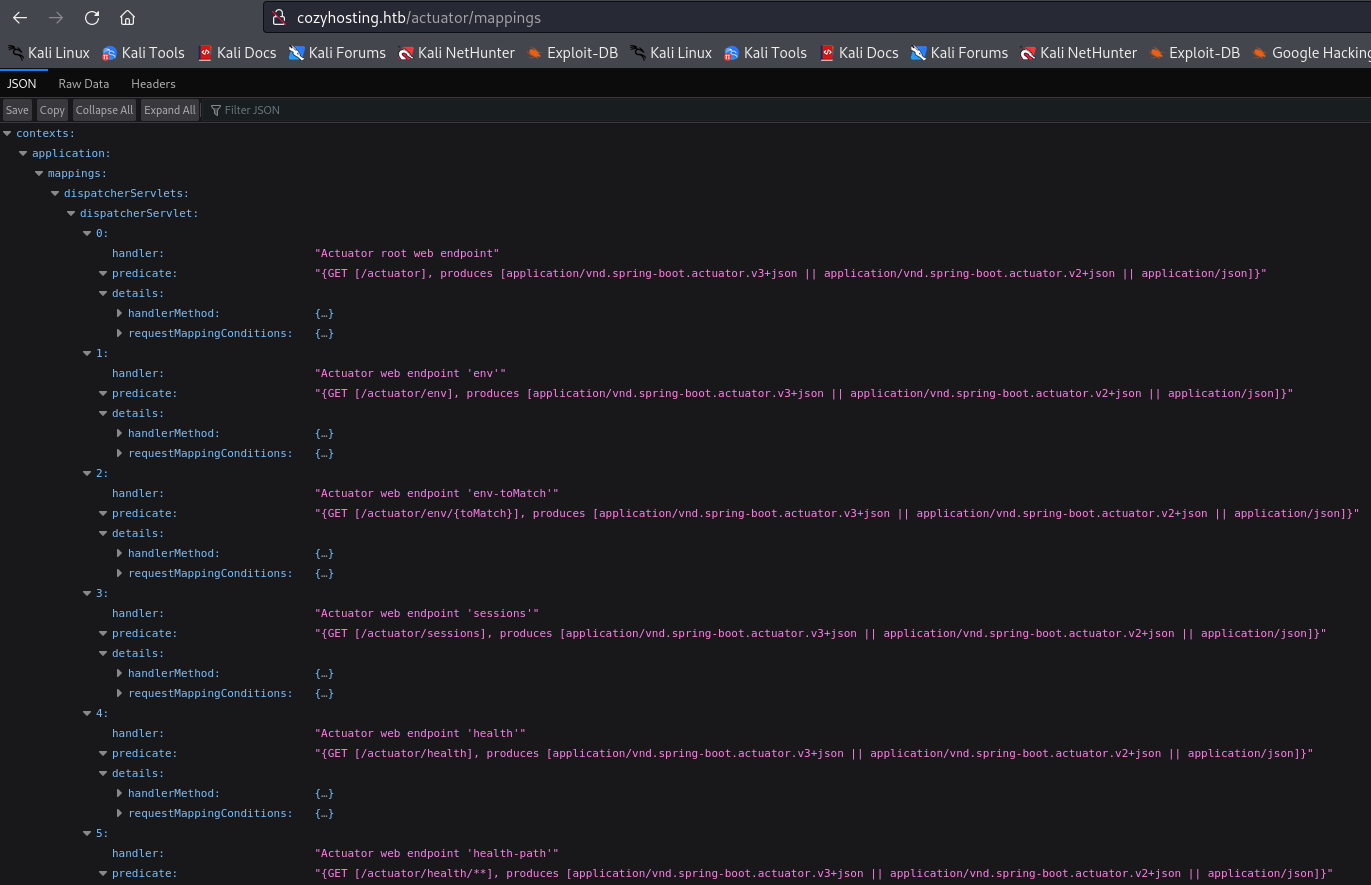Viewport: 1371px width, 885px height.
Task: Open the Google Hacking bookmark
Action: click(x=1310, y=53)
